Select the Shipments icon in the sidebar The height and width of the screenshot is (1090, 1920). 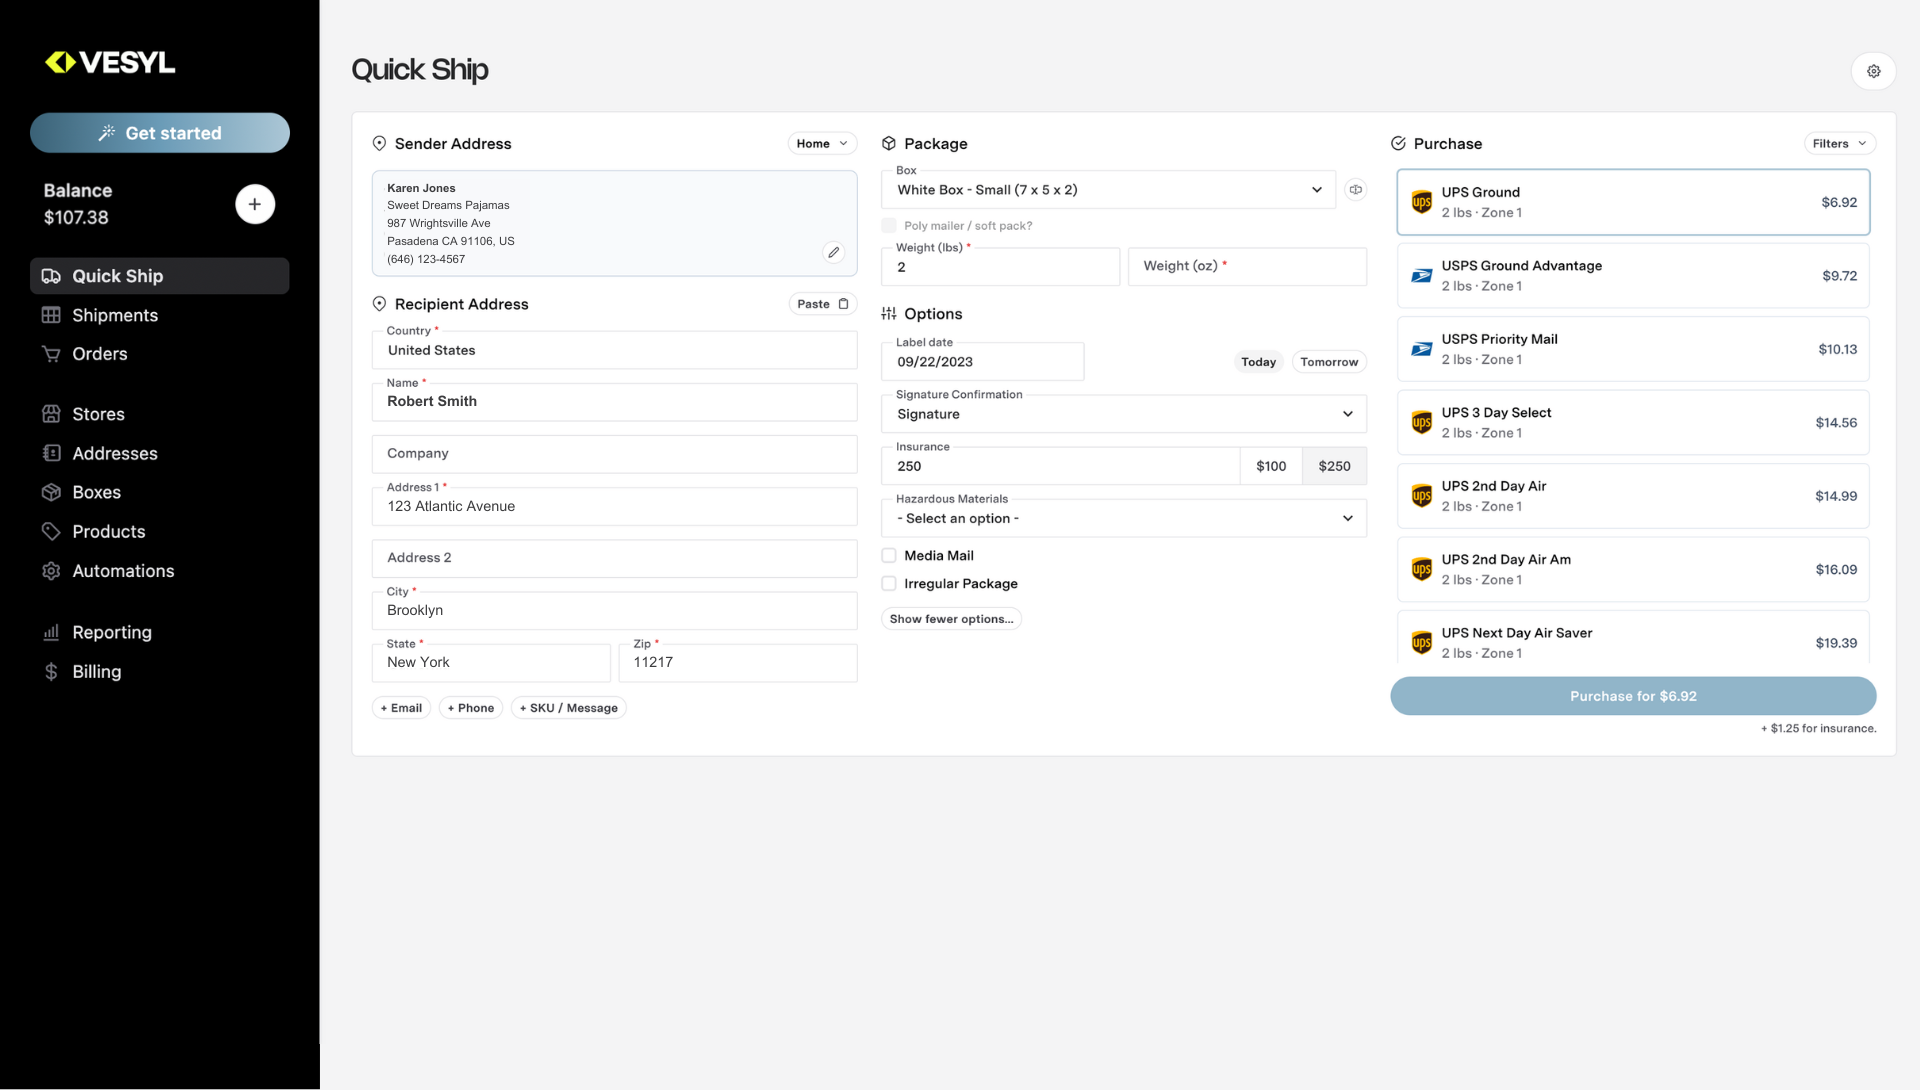(x=51, y=315)
